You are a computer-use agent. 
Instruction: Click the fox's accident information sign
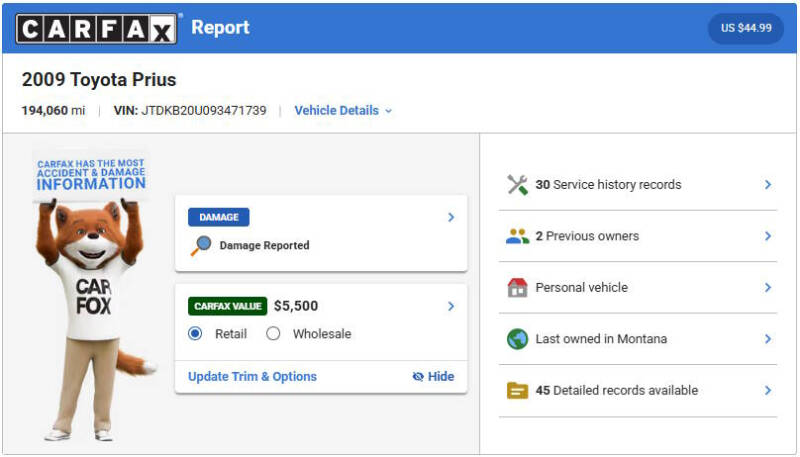(x=91, y=174)
